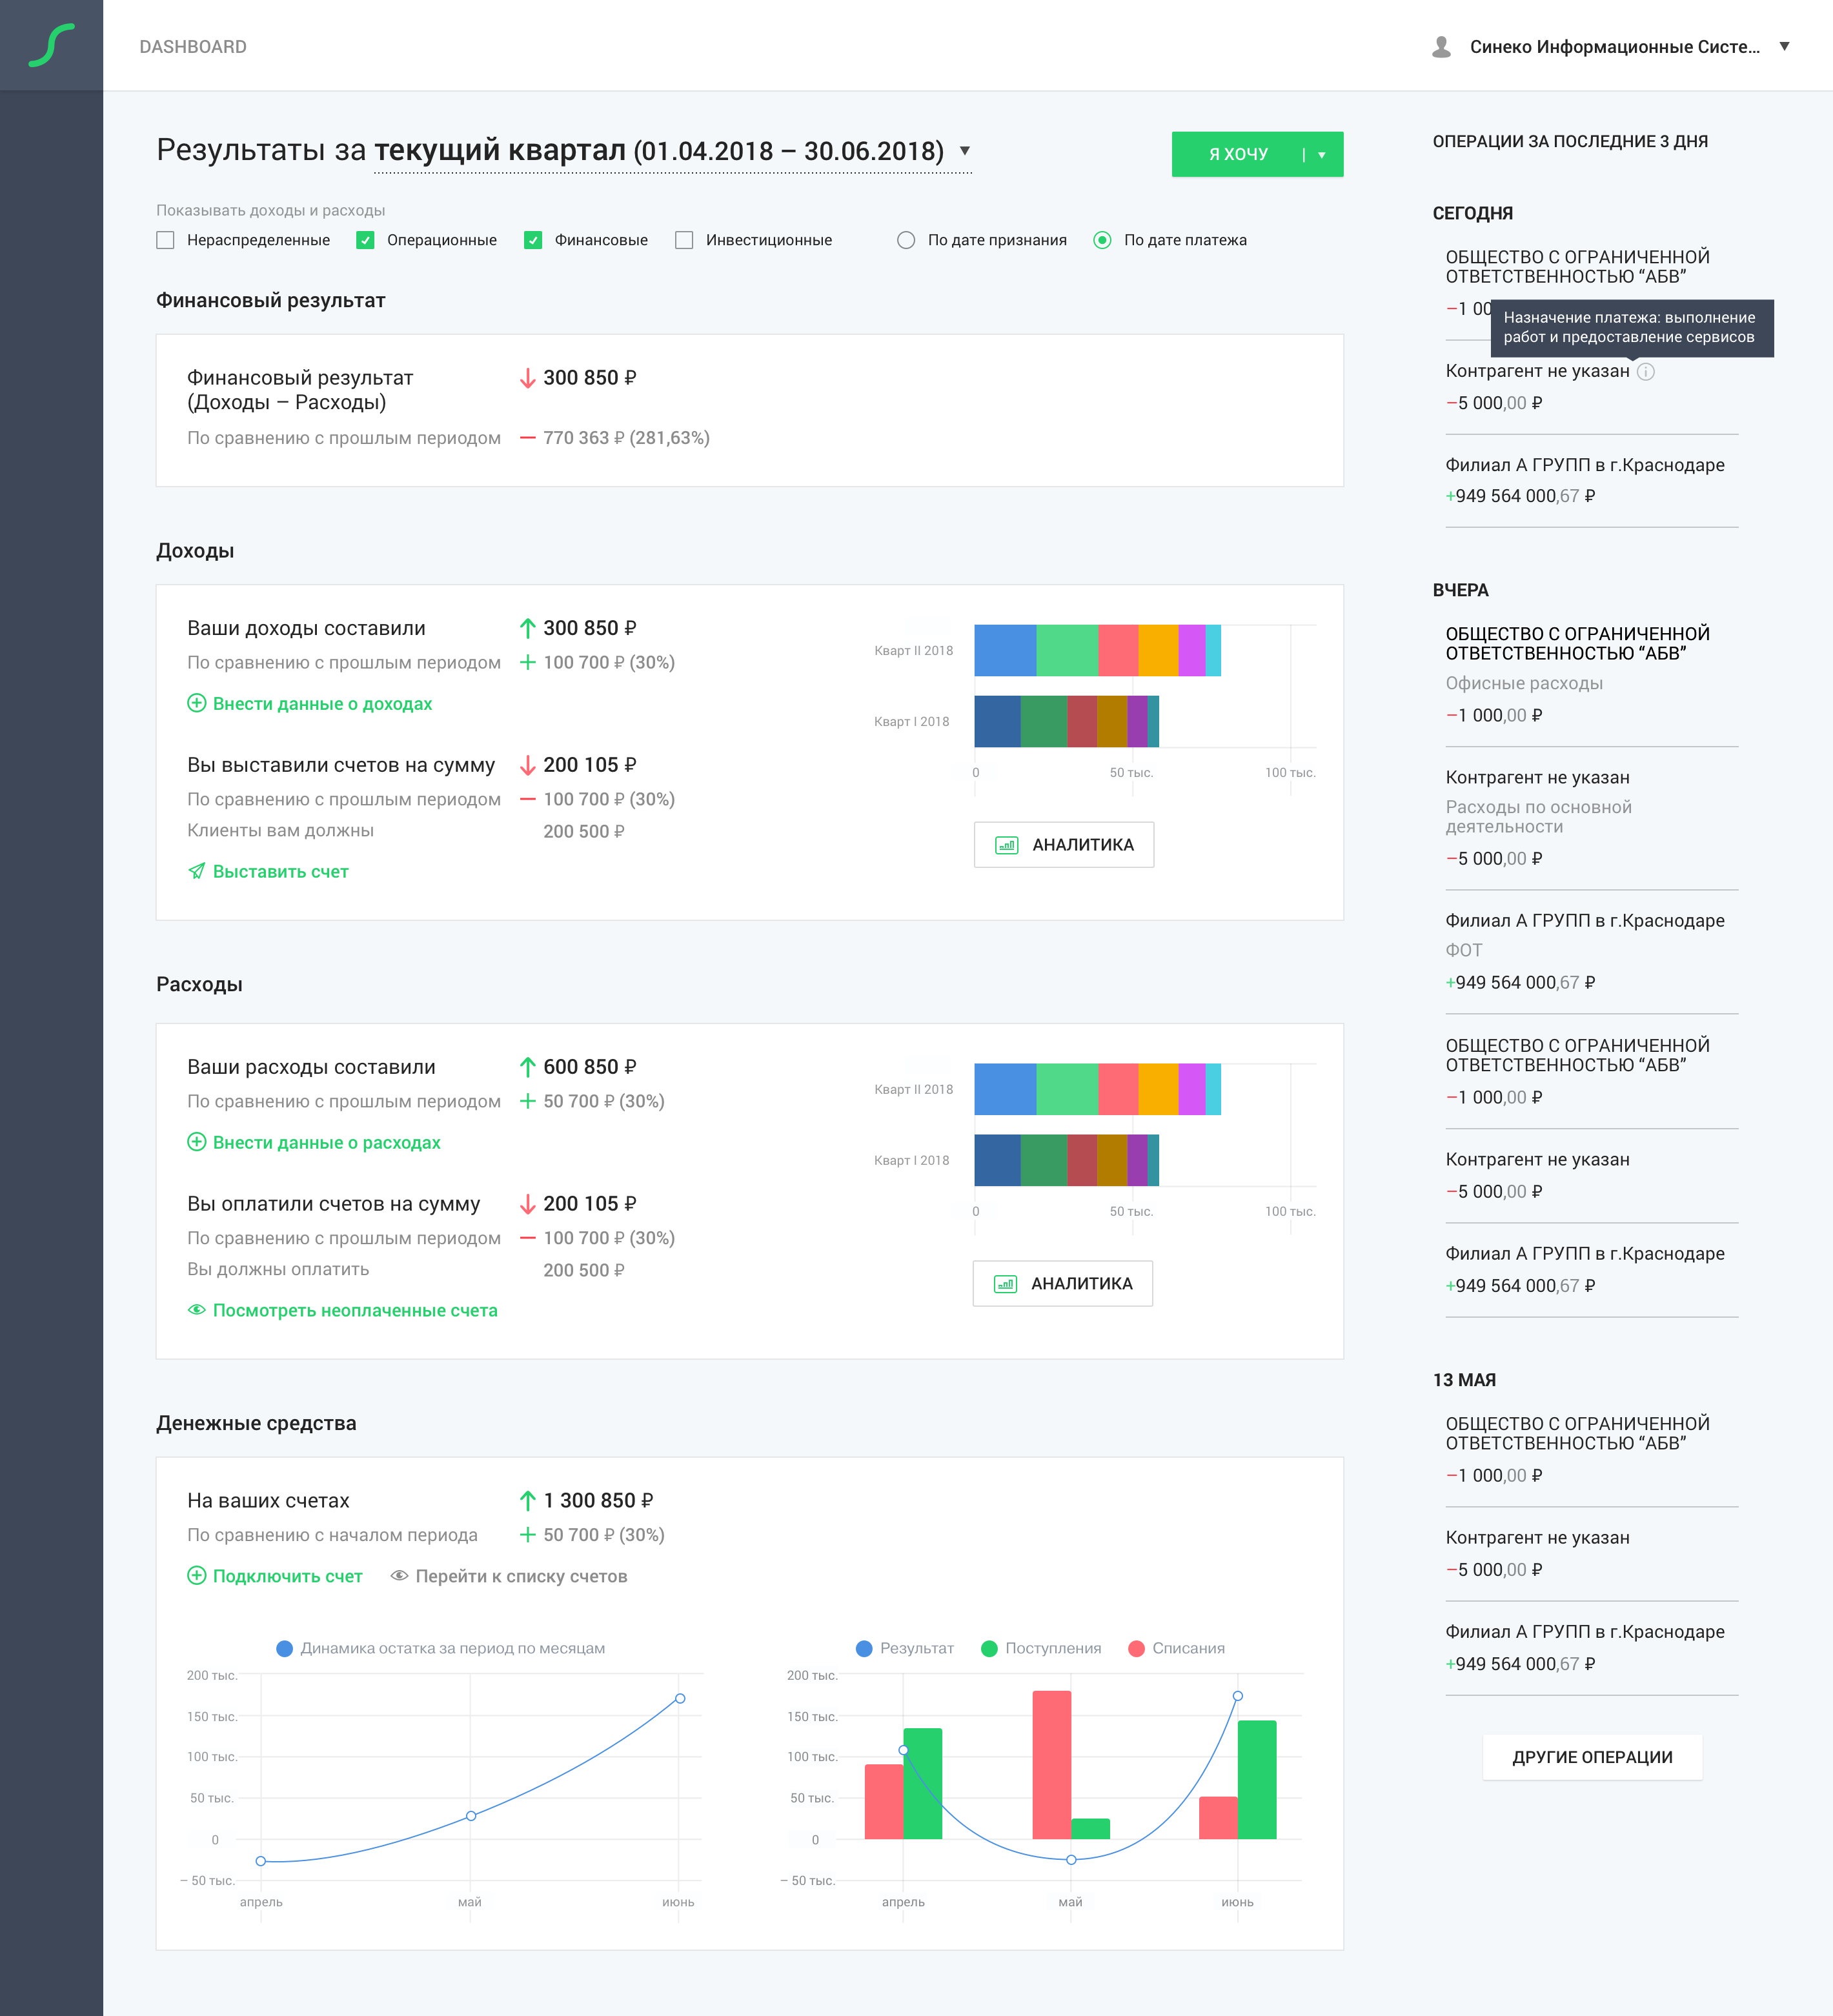1833x2016 pixels.
Task: Click info icon next to Контрагент не указан
Action: 1646,372
